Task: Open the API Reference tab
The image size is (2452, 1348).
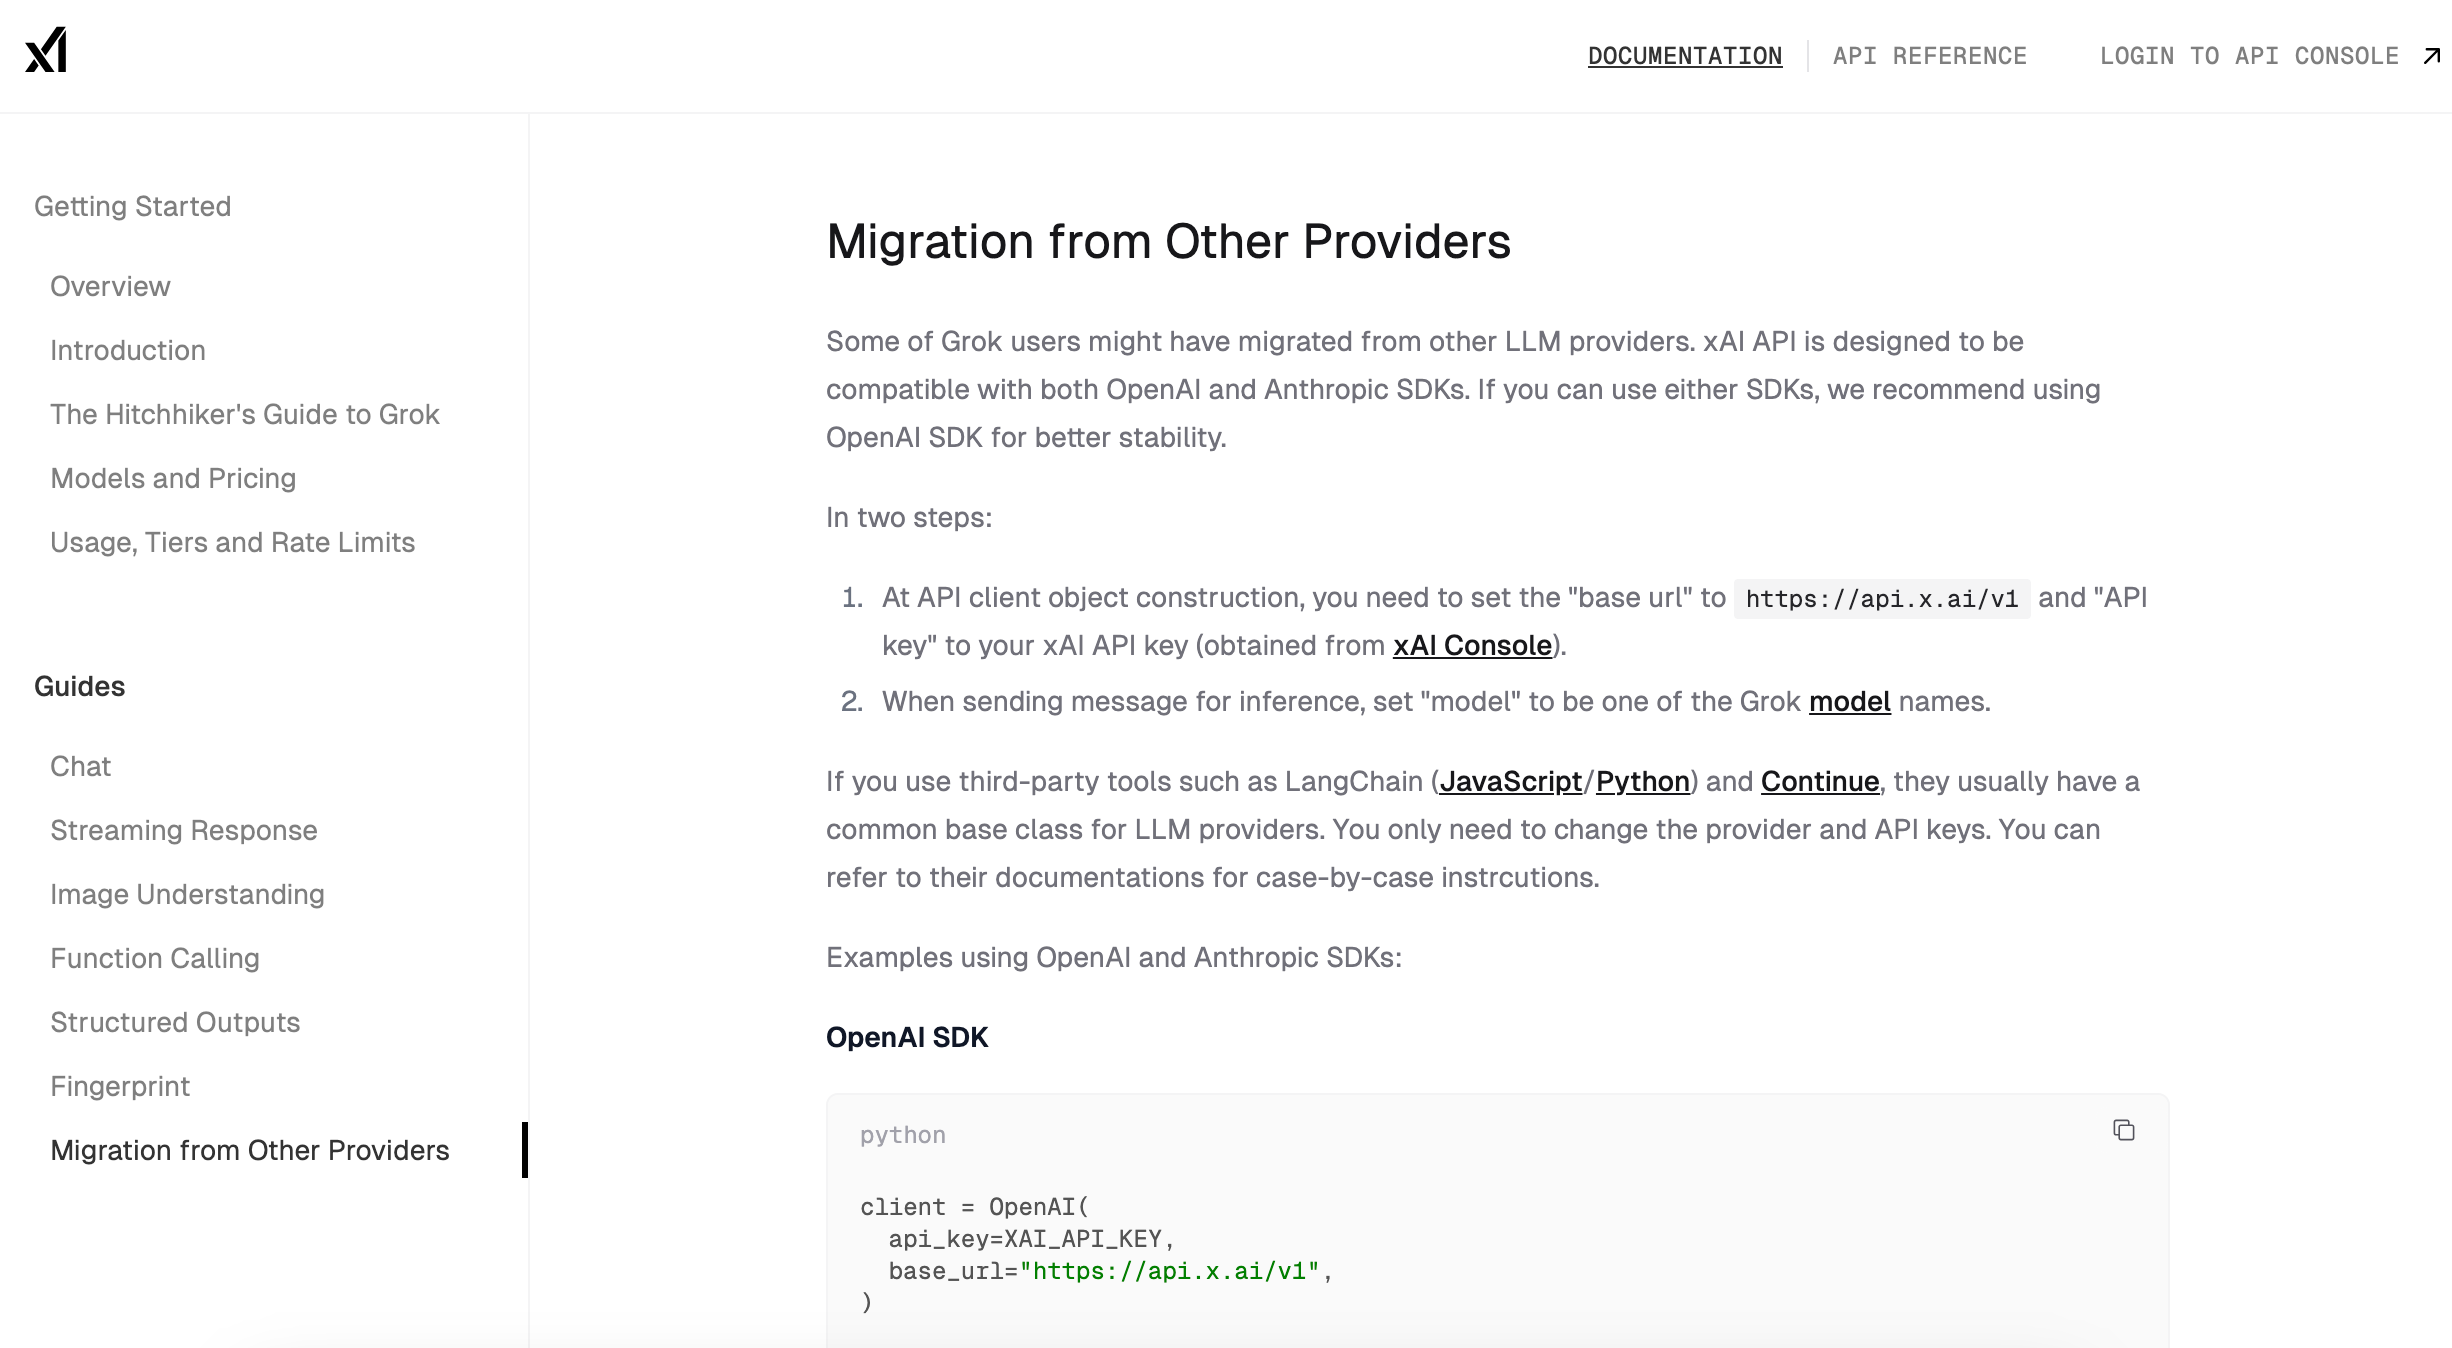Action: (x=1929, y=56)
